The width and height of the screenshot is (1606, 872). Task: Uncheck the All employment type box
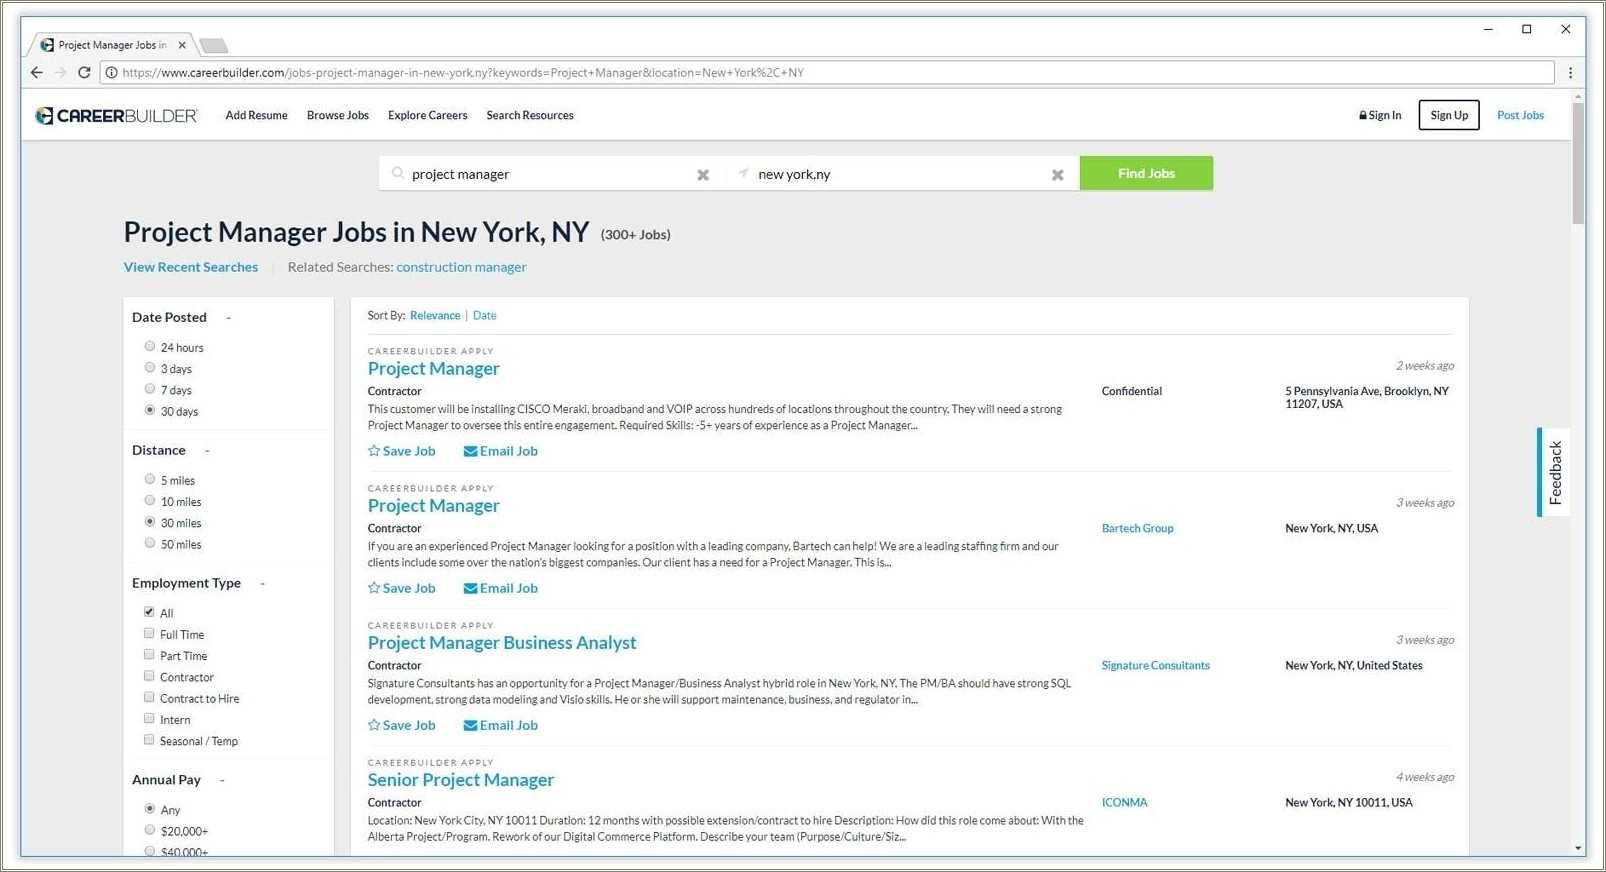[149, 611]
